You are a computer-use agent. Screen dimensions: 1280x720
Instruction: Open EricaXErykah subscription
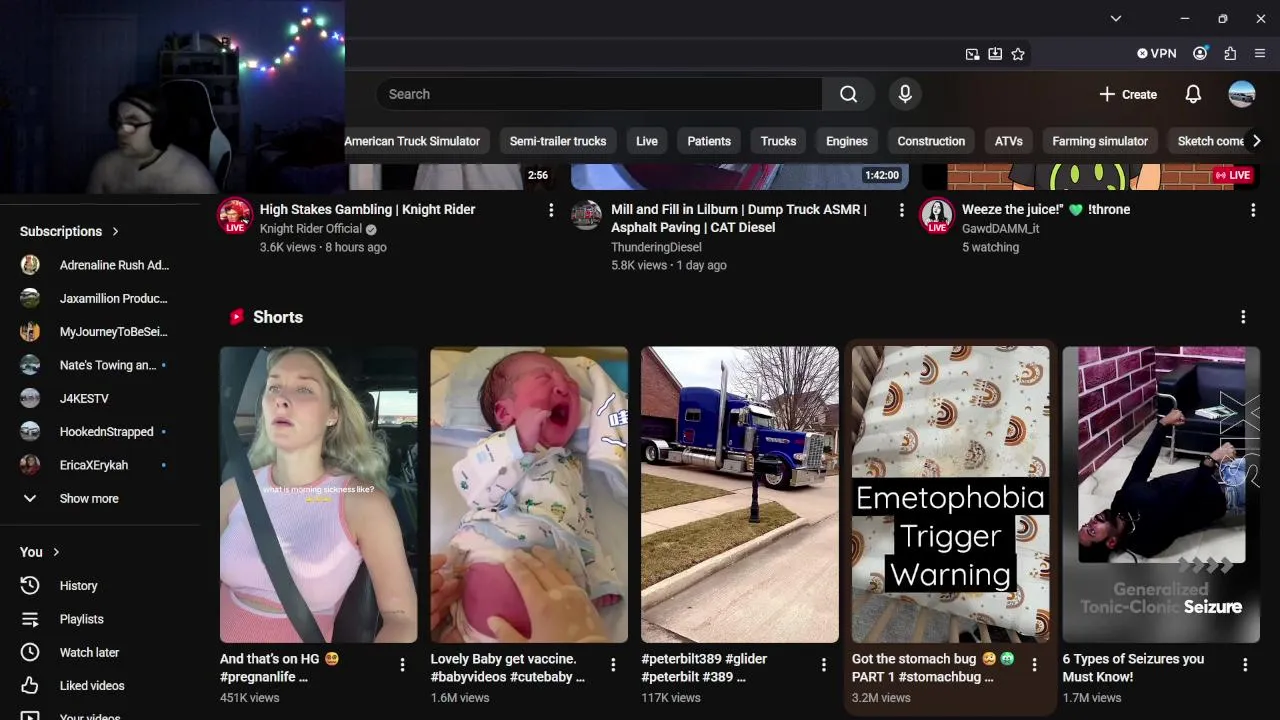tap(100, 465)
